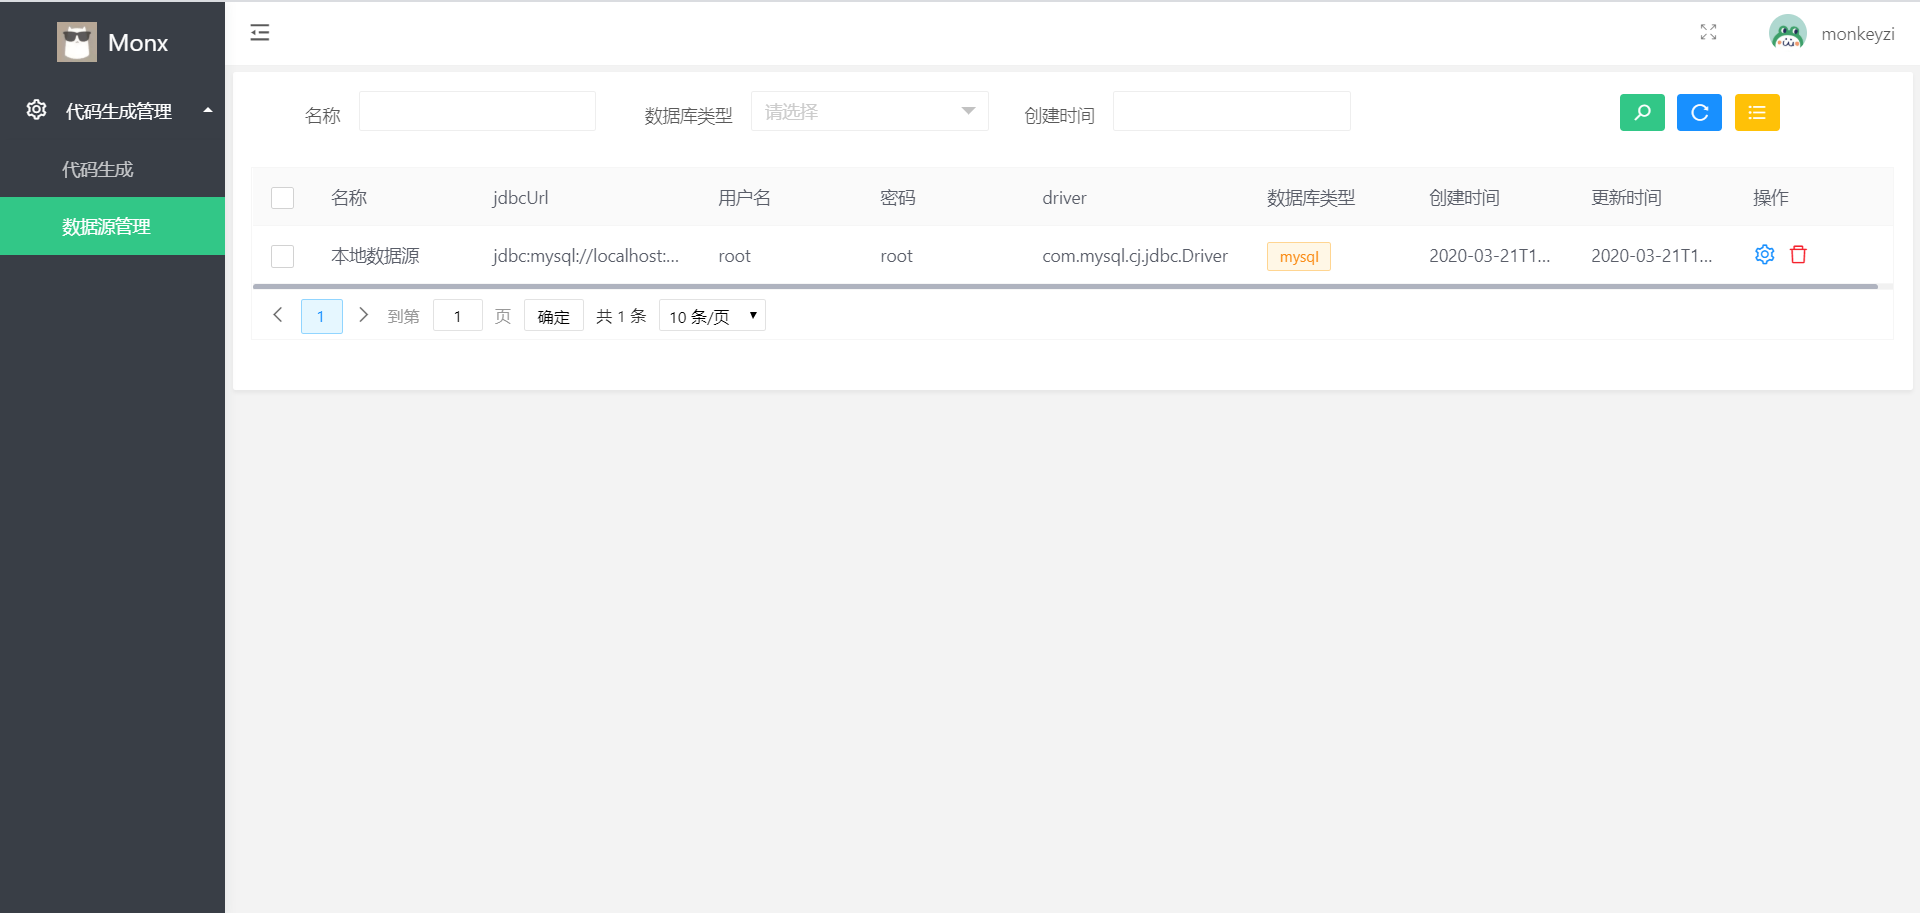Click the 确定 pagination button
1920x913 pixels.
pyautogui.click(x=554, y=316)
